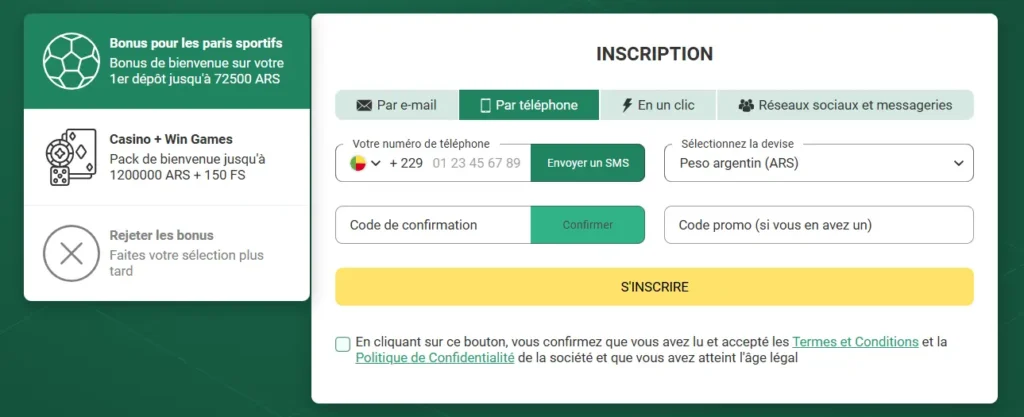Viewport: 1024px width, 417px height.
Task: Open Réseaux sociaux et messageries tab
Action: [x=845, y=105]
